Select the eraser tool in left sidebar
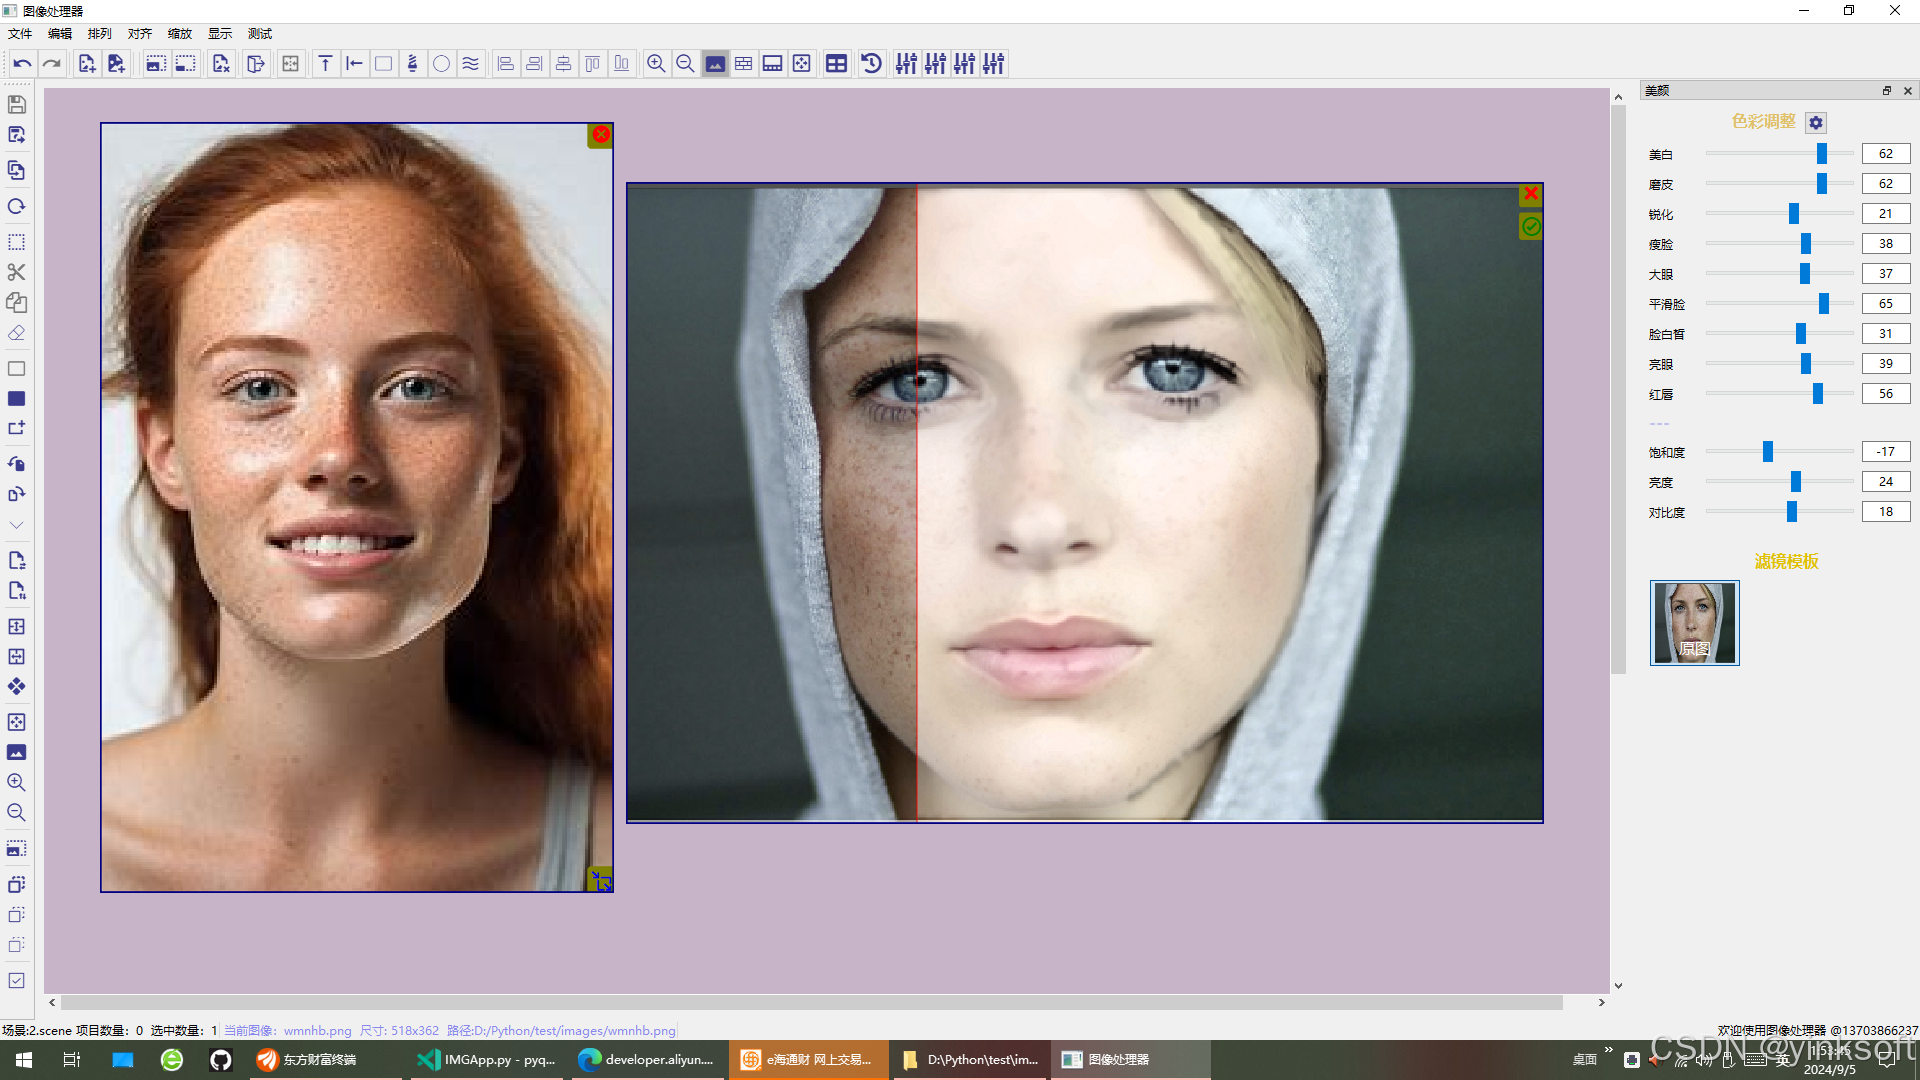 [16, 333]
